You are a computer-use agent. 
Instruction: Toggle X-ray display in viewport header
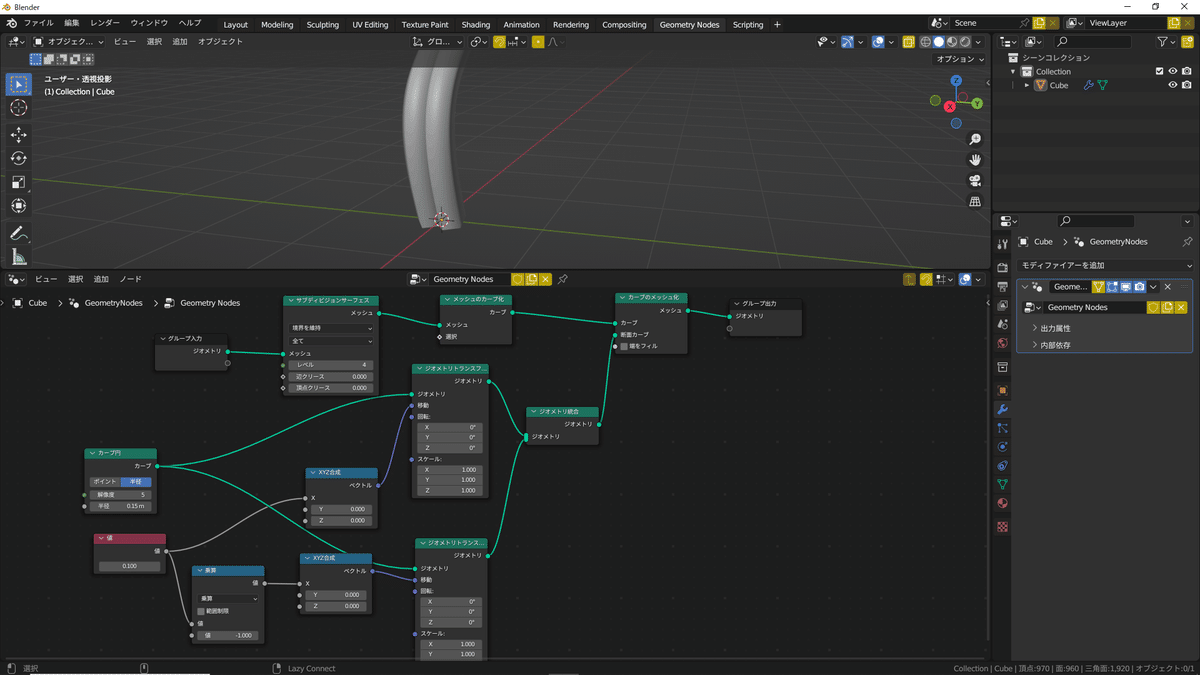(909, 42)
